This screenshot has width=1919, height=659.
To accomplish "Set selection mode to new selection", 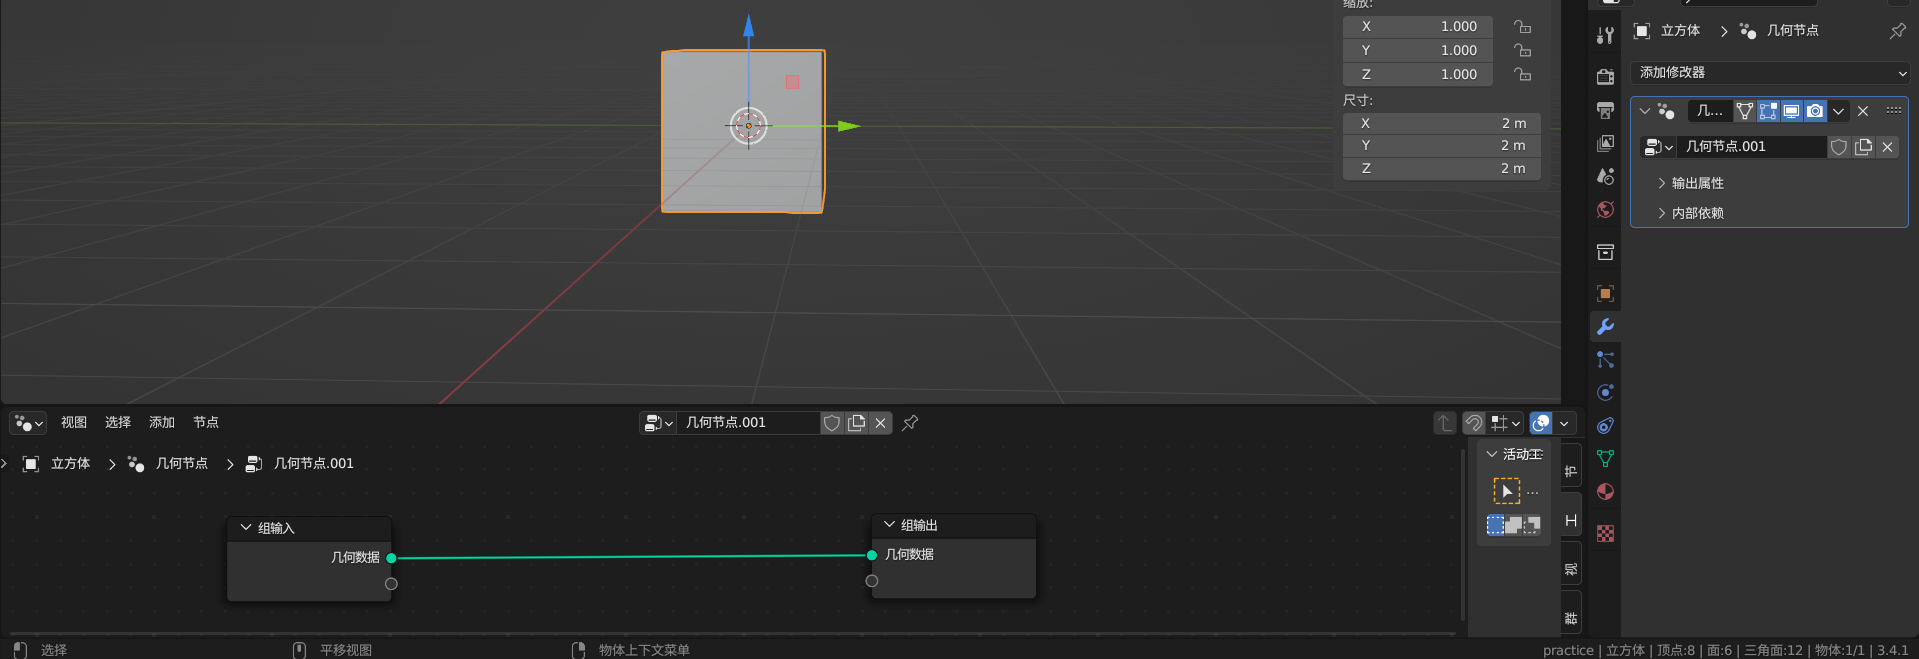I will click(1495, 525).
